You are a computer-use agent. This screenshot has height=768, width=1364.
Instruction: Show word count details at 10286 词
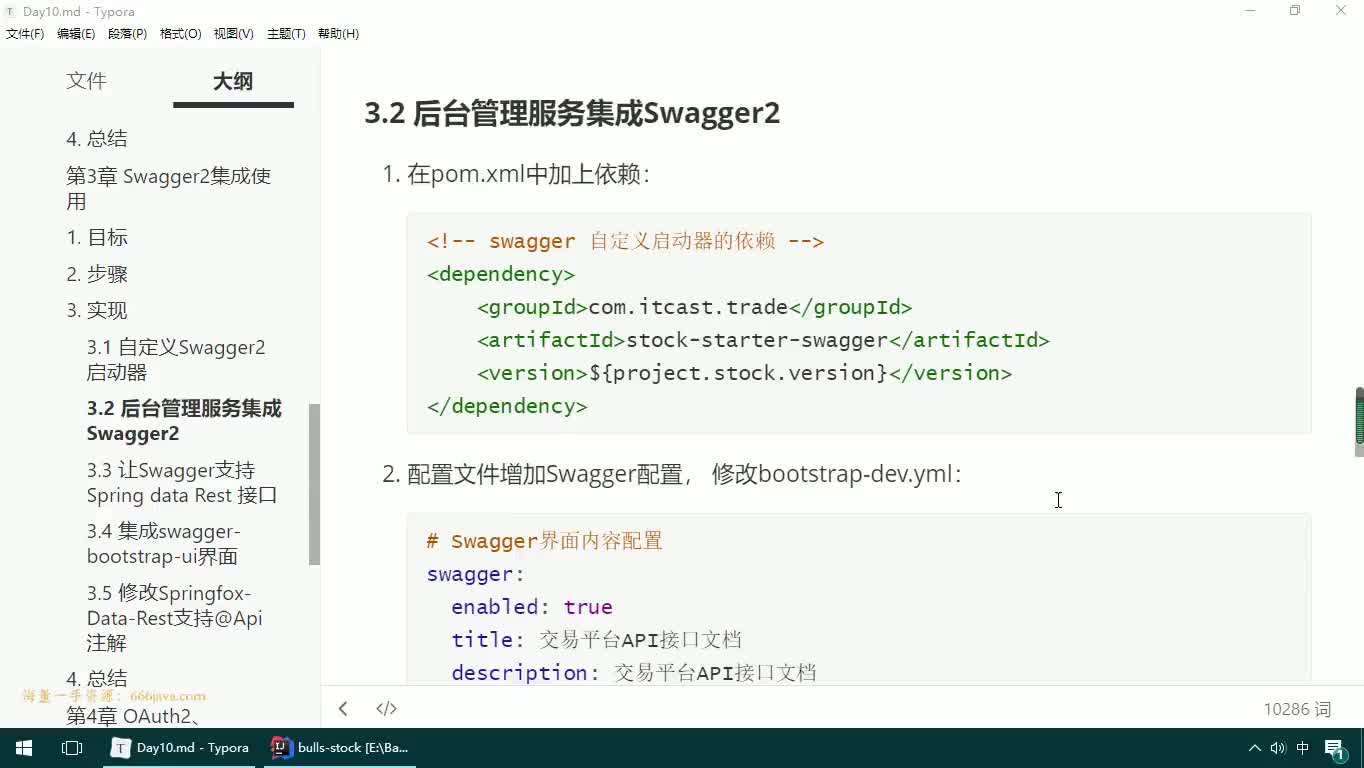pos(1297,709)
